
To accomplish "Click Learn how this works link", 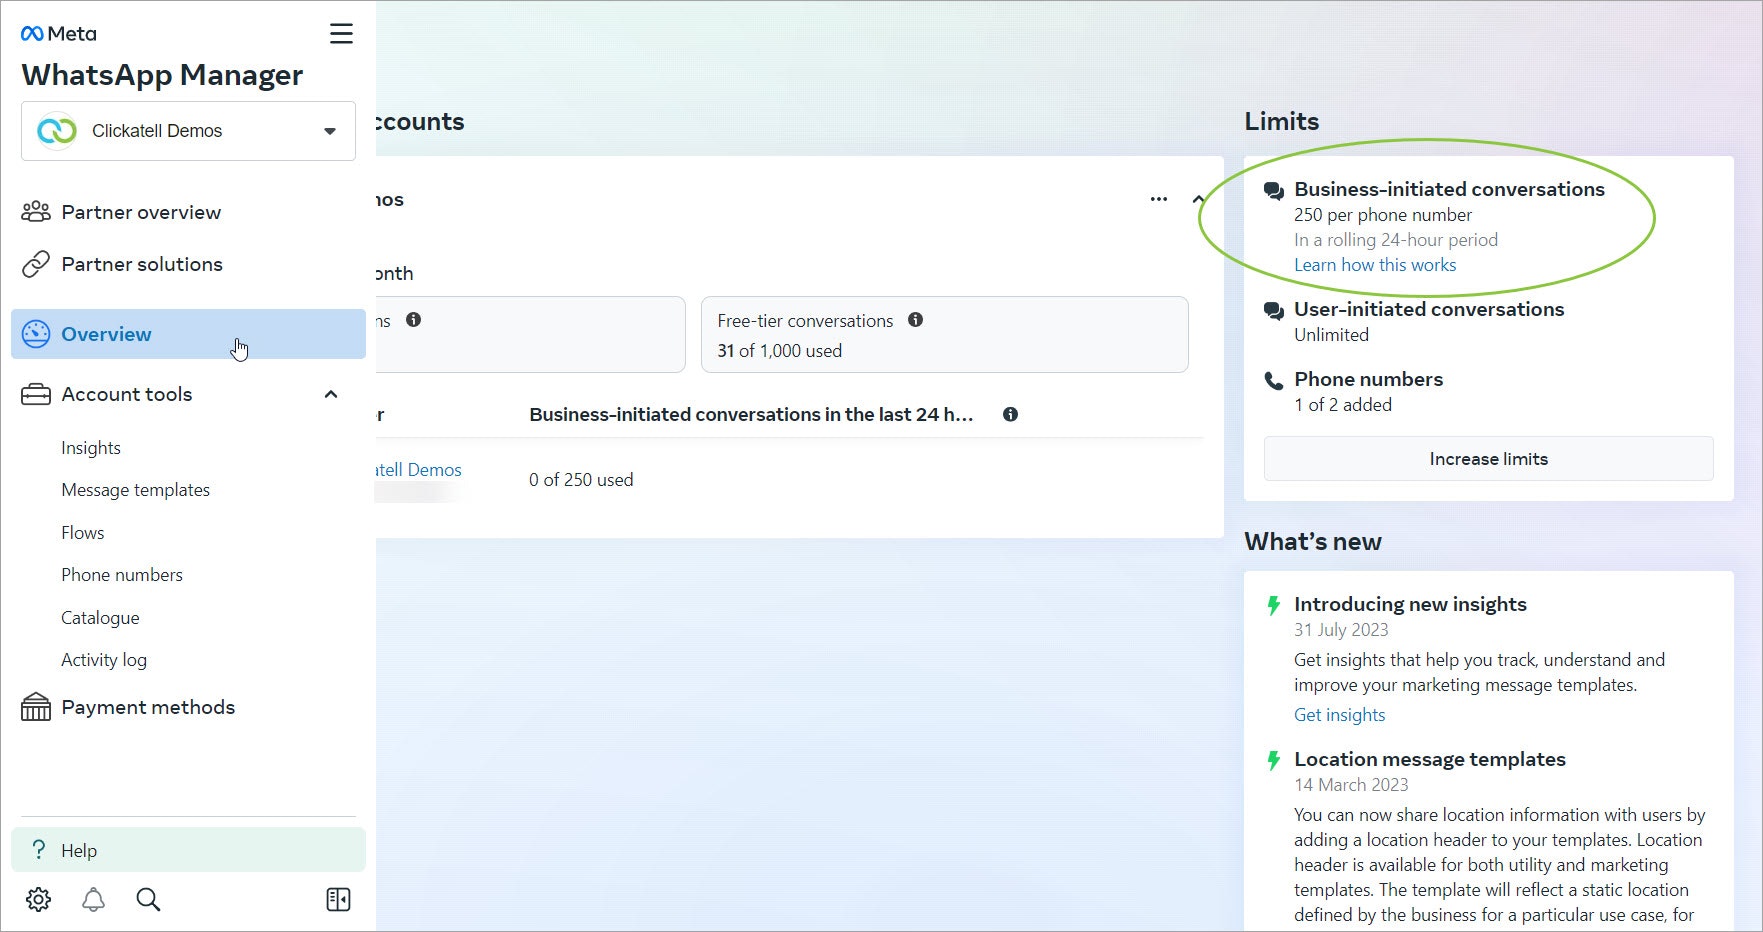I will (1375, 265).
